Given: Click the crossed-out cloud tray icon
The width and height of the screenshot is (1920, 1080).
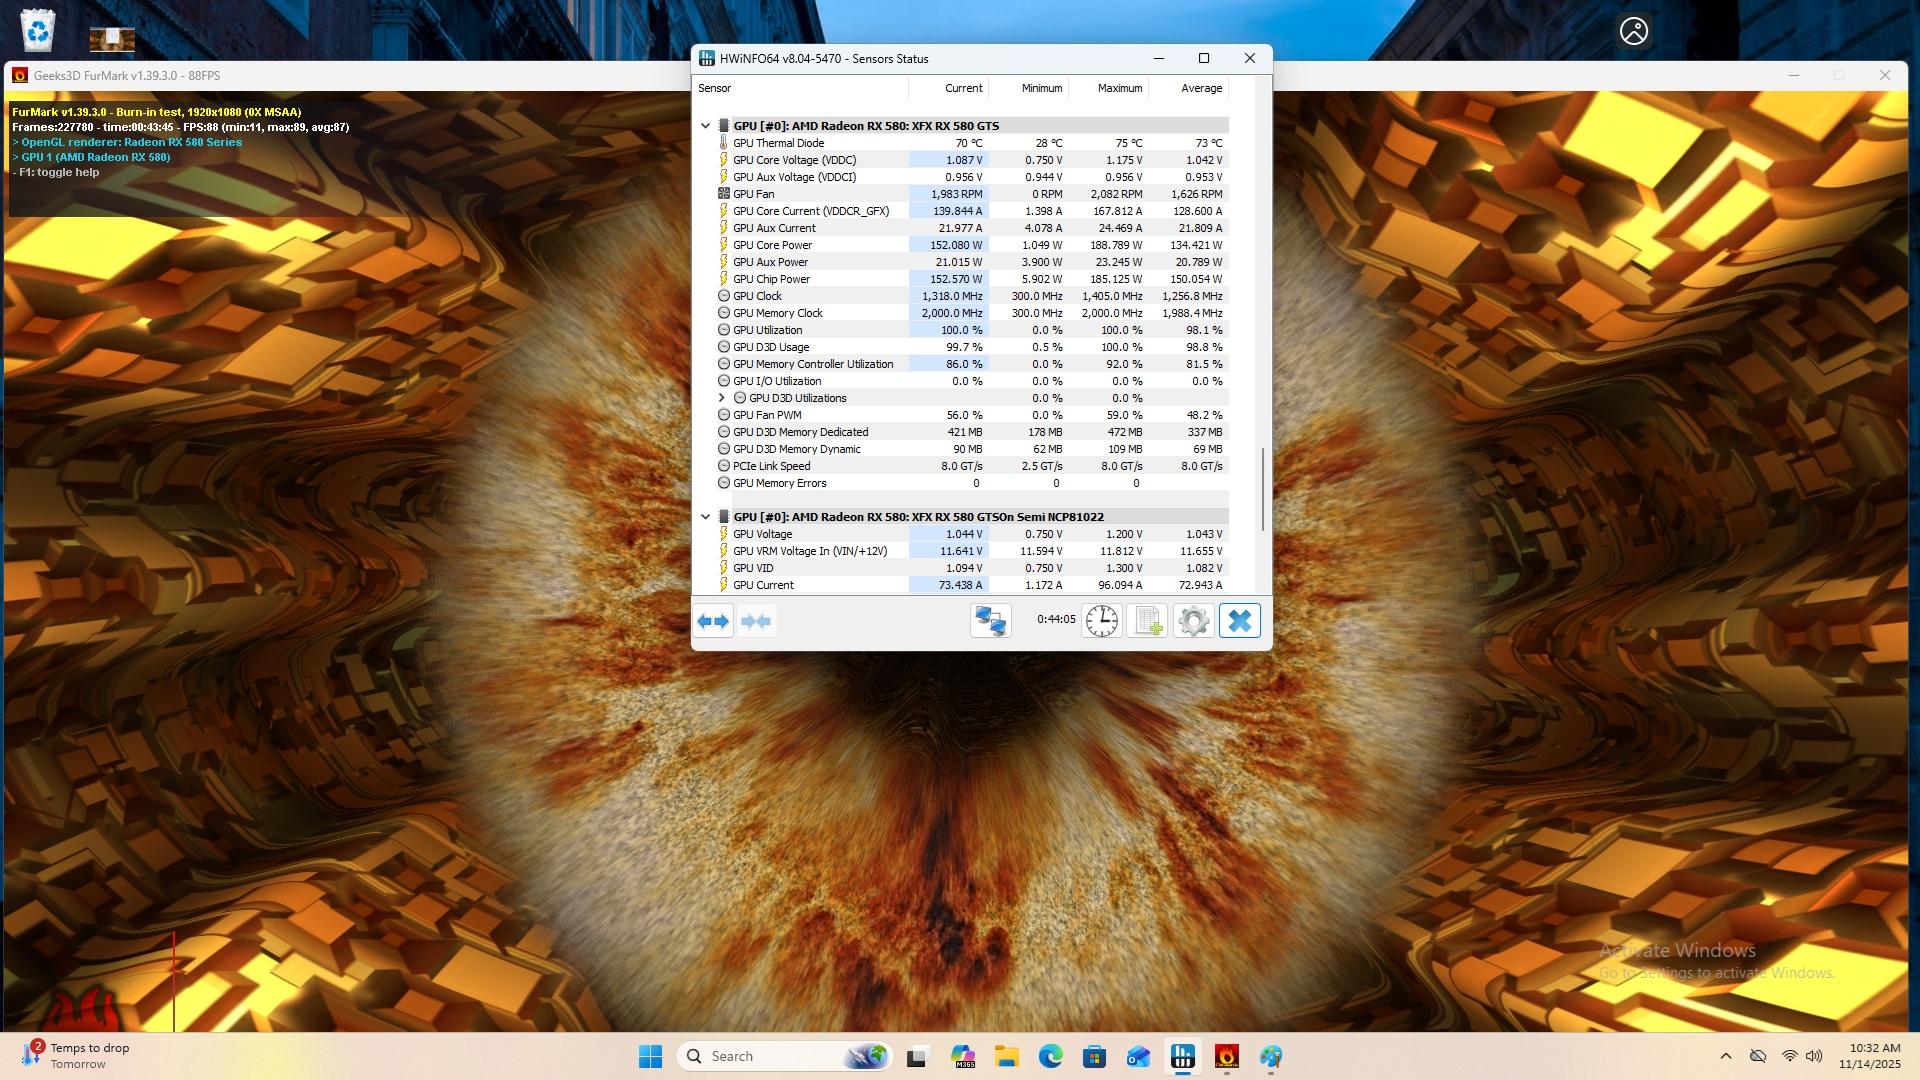Looking at the screenshot, I should click(1758, 1056).
